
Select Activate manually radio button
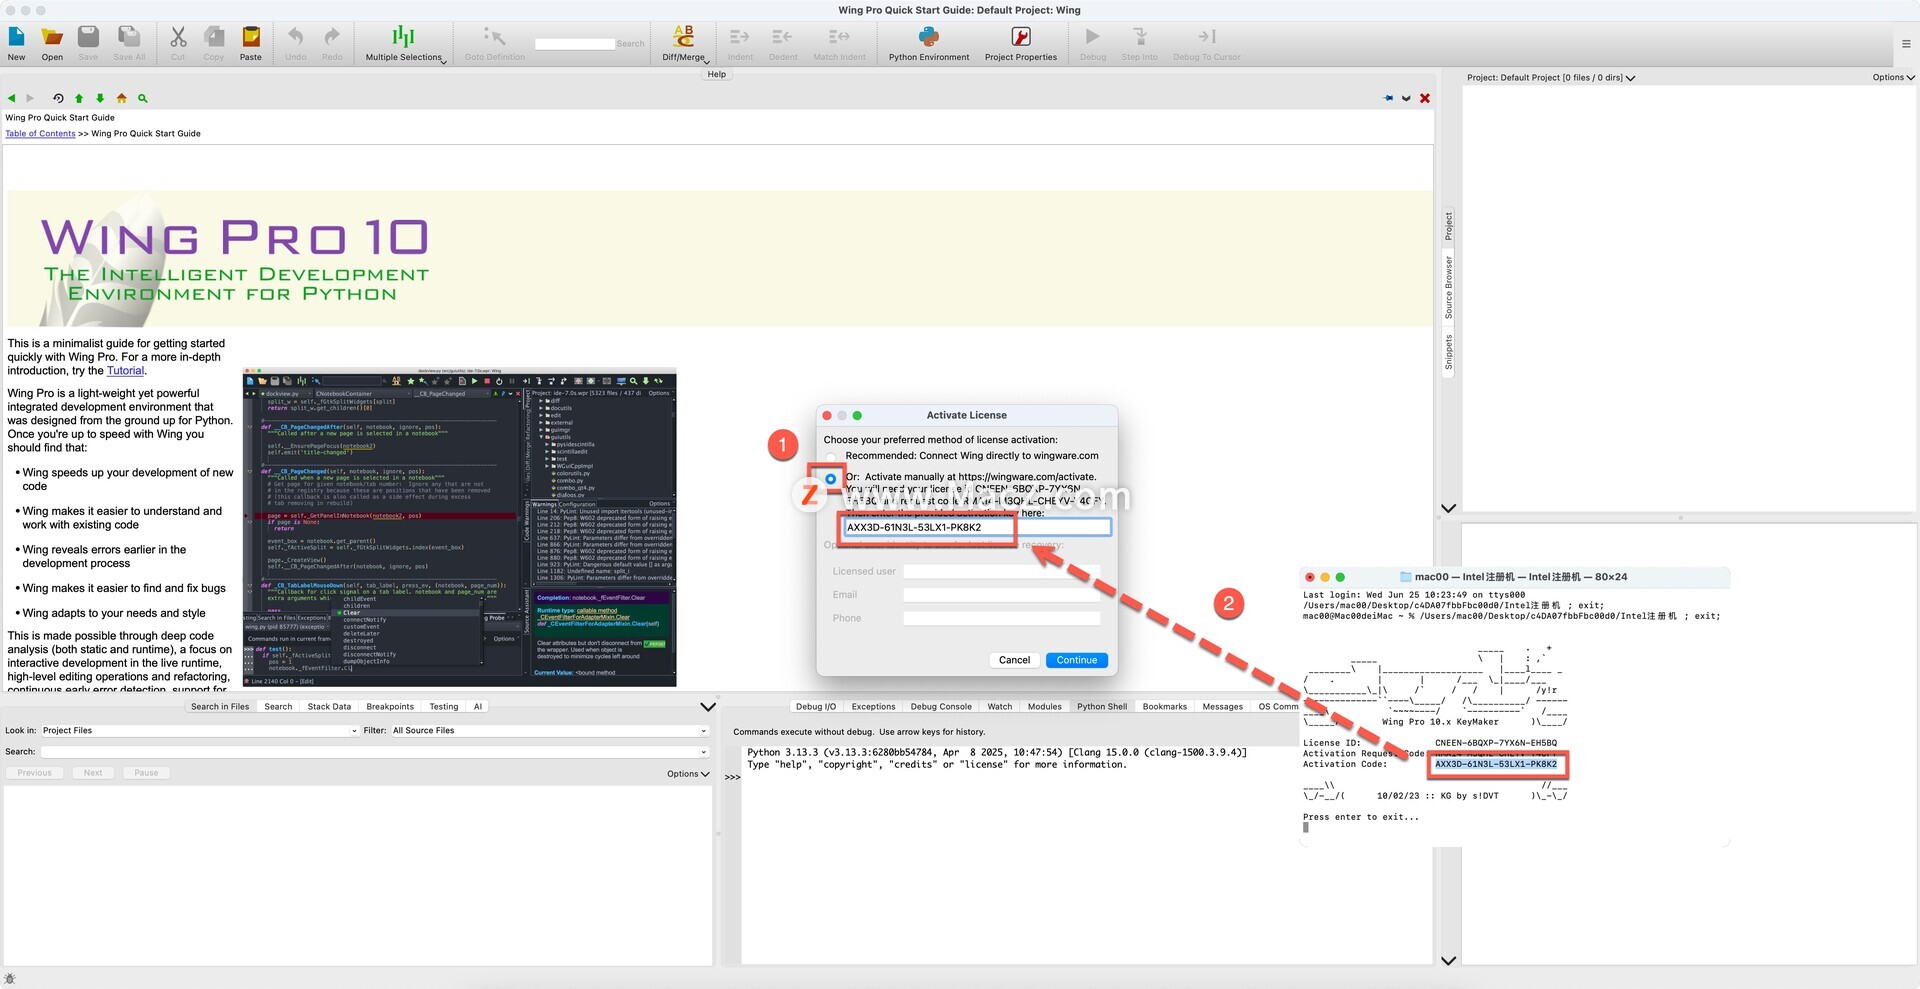(831, 478)
